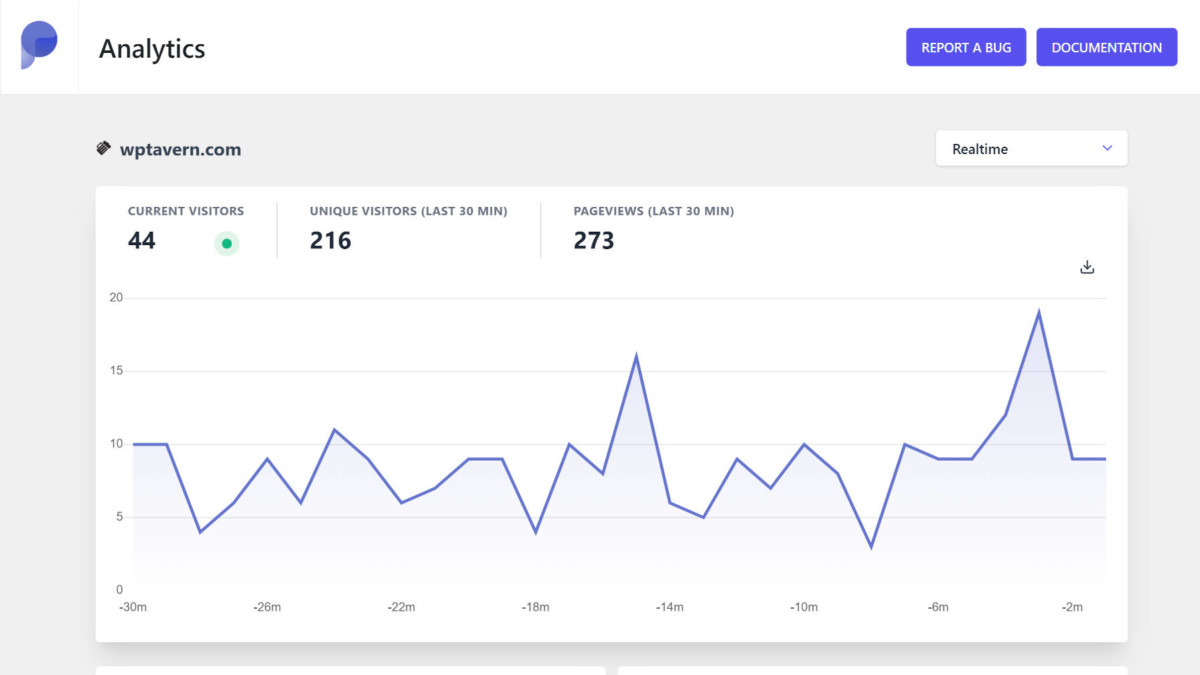Click the site icon beside wptavern.com
The height and width of the screenshot is (675, 1200).
click(x=104, y=149)
